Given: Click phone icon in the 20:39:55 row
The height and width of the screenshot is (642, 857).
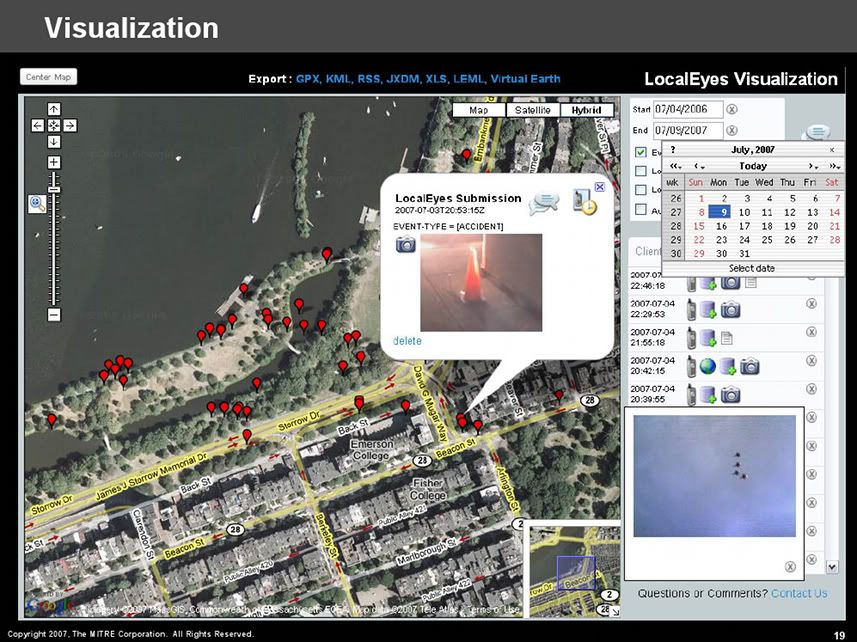Looking at the screenshot, I should click(x=691, y=394).
